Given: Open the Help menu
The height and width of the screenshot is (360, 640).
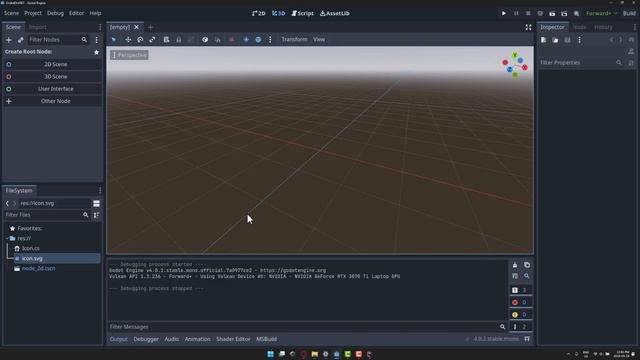Looking at the screenshot, I should tap(96, 13).
